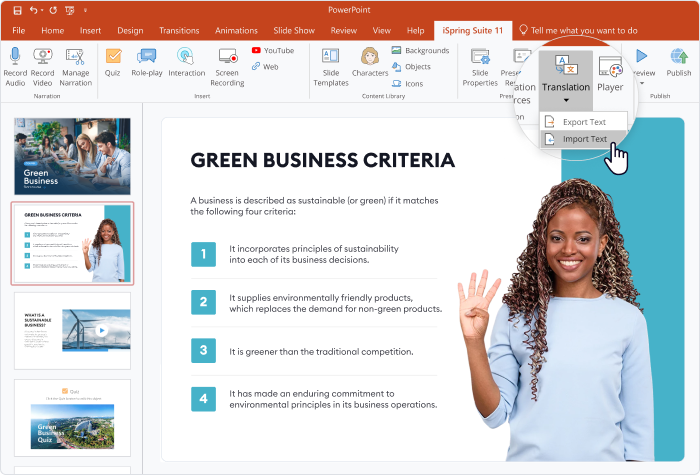
Task: Click the numbered box 1 on the slide
Action: coord(204,254)
